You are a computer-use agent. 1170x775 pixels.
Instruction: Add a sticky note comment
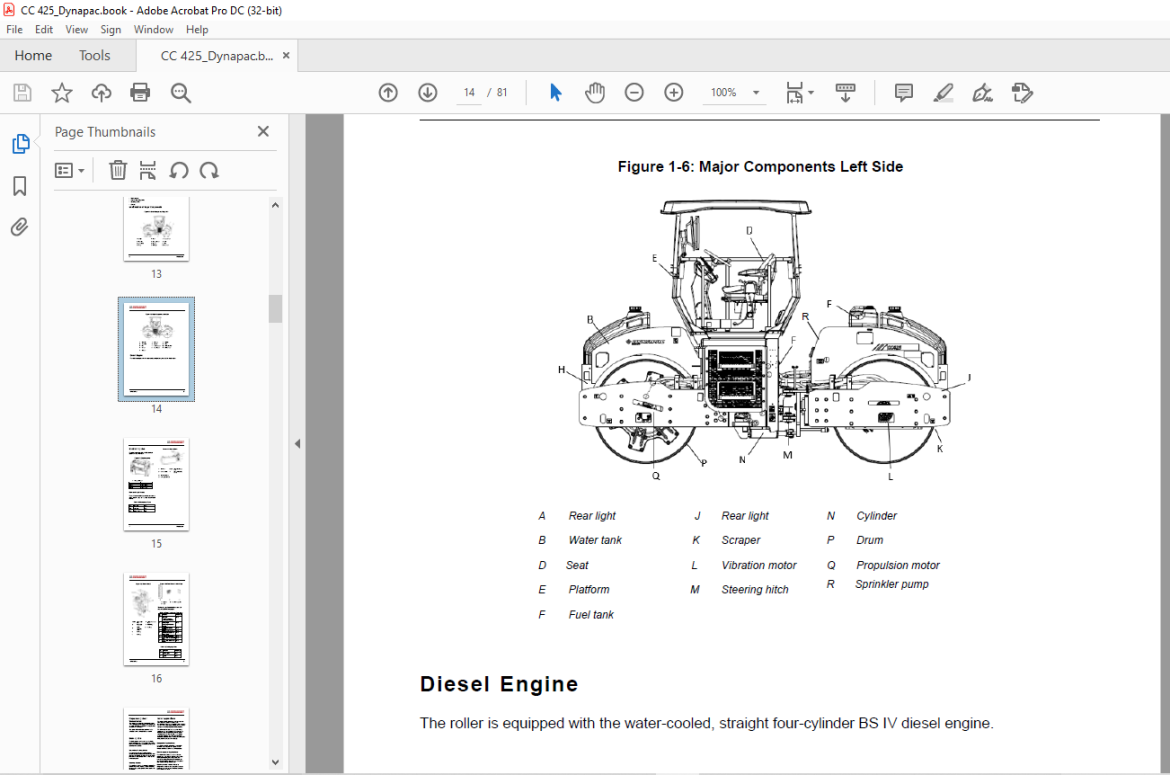point(904,92)
